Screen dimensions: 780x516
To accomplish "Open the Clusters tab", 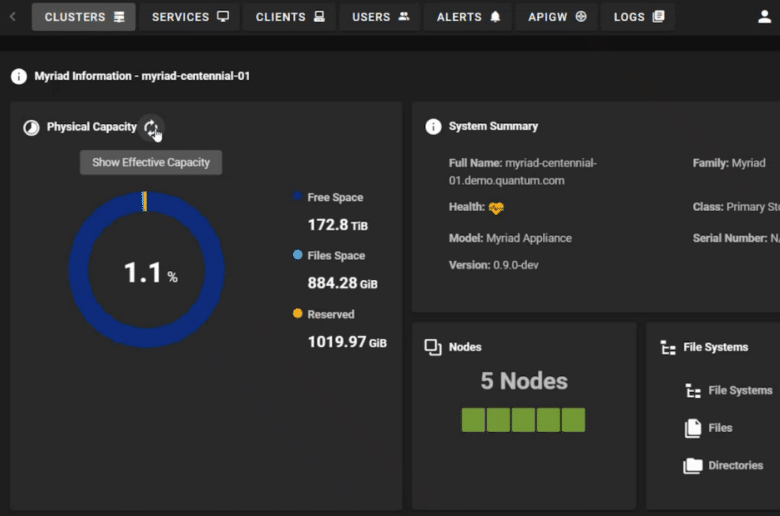I will point(84,17).
